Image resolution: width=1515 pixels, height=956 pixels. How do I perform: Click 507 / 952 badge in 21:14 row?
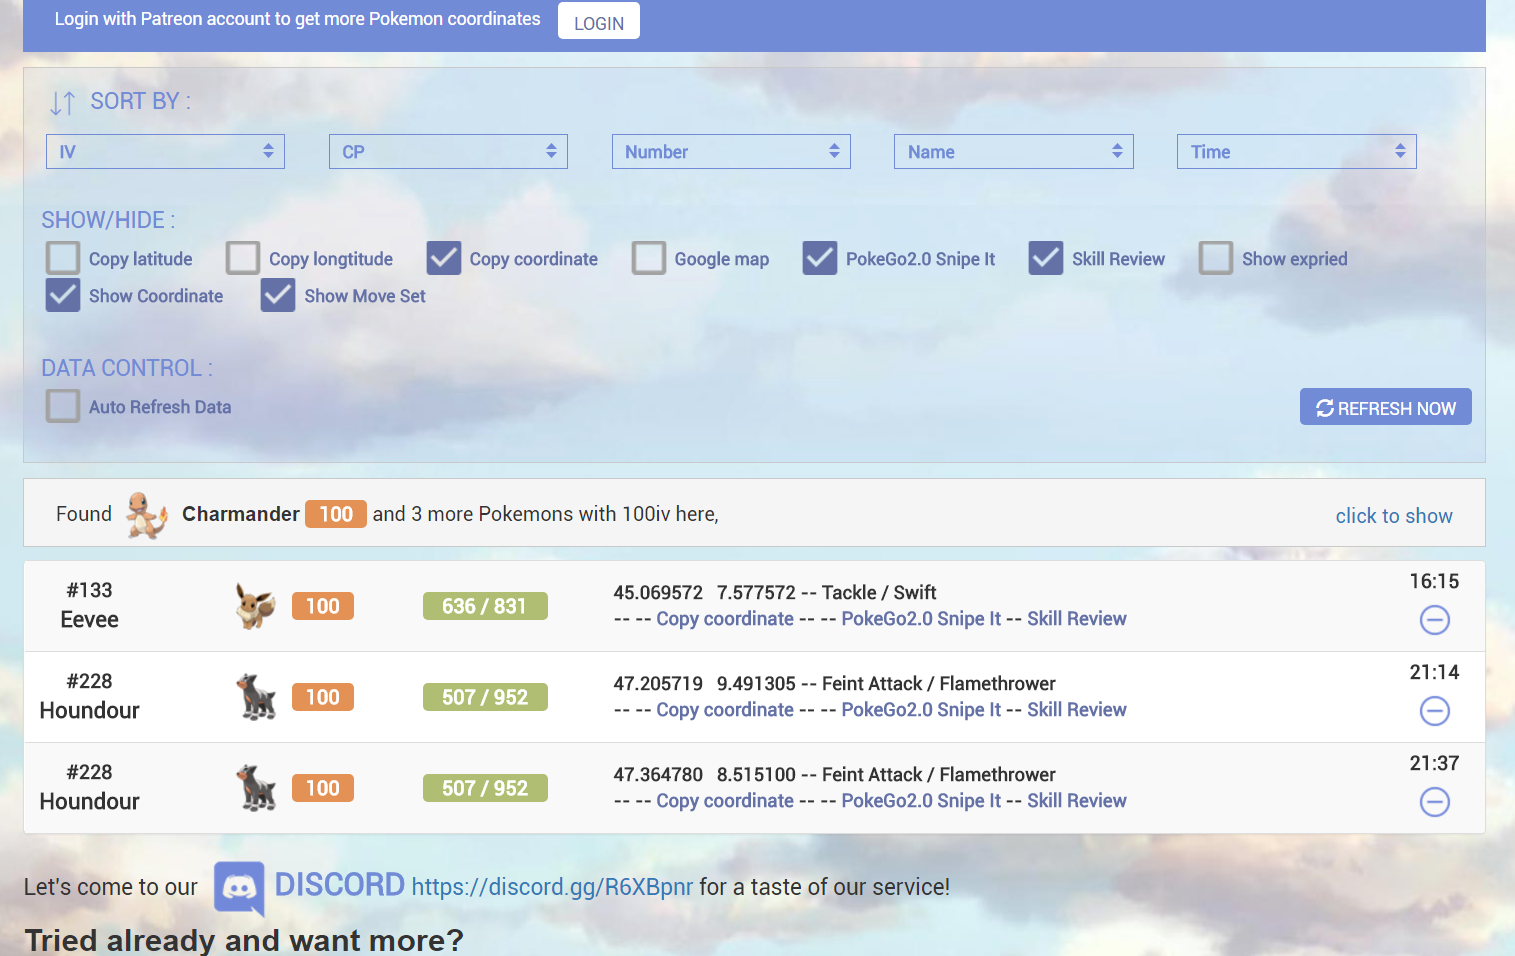point(485,697)
